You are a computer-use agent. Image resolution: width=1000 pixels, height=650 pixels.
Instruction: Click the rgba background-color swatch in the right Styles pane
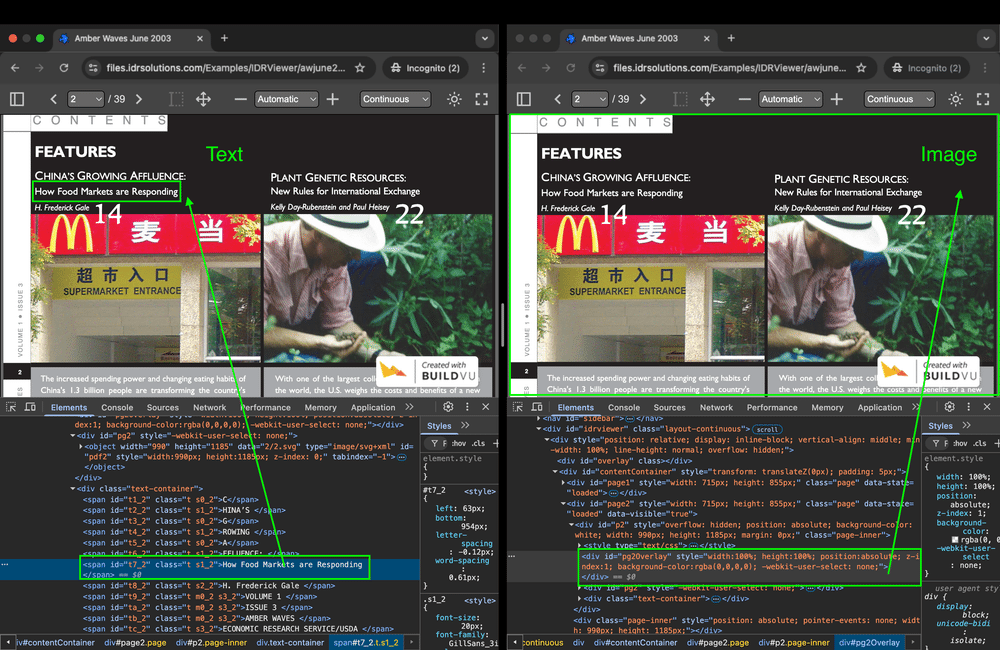(x=955, y=540)
